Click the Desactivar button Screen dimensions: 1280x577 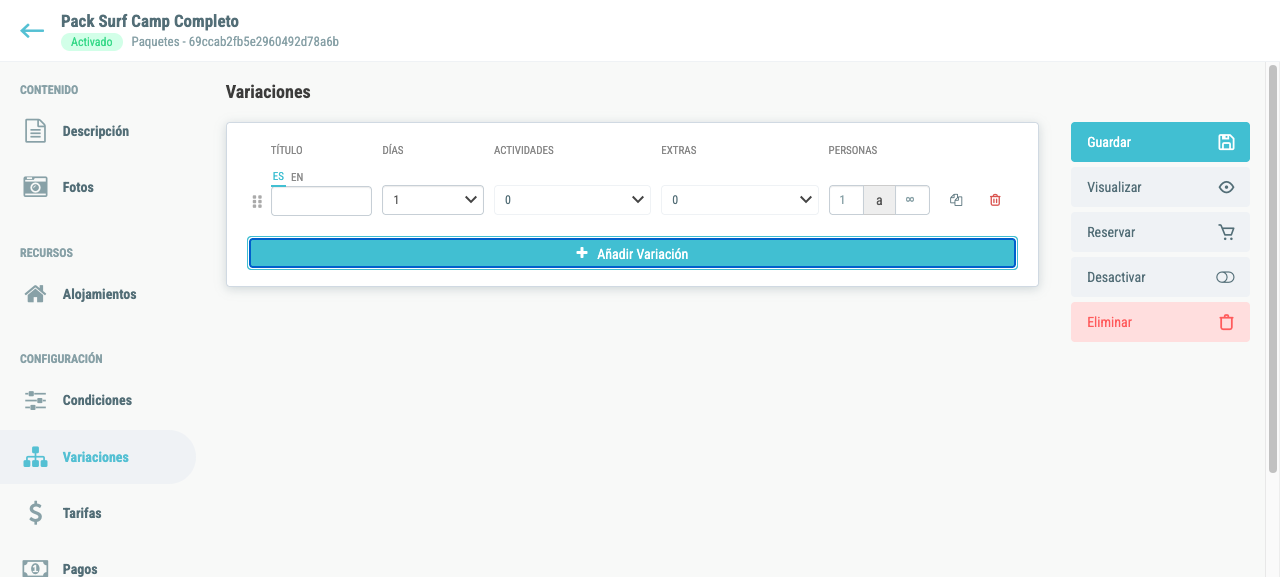[x=1160, y=277]
